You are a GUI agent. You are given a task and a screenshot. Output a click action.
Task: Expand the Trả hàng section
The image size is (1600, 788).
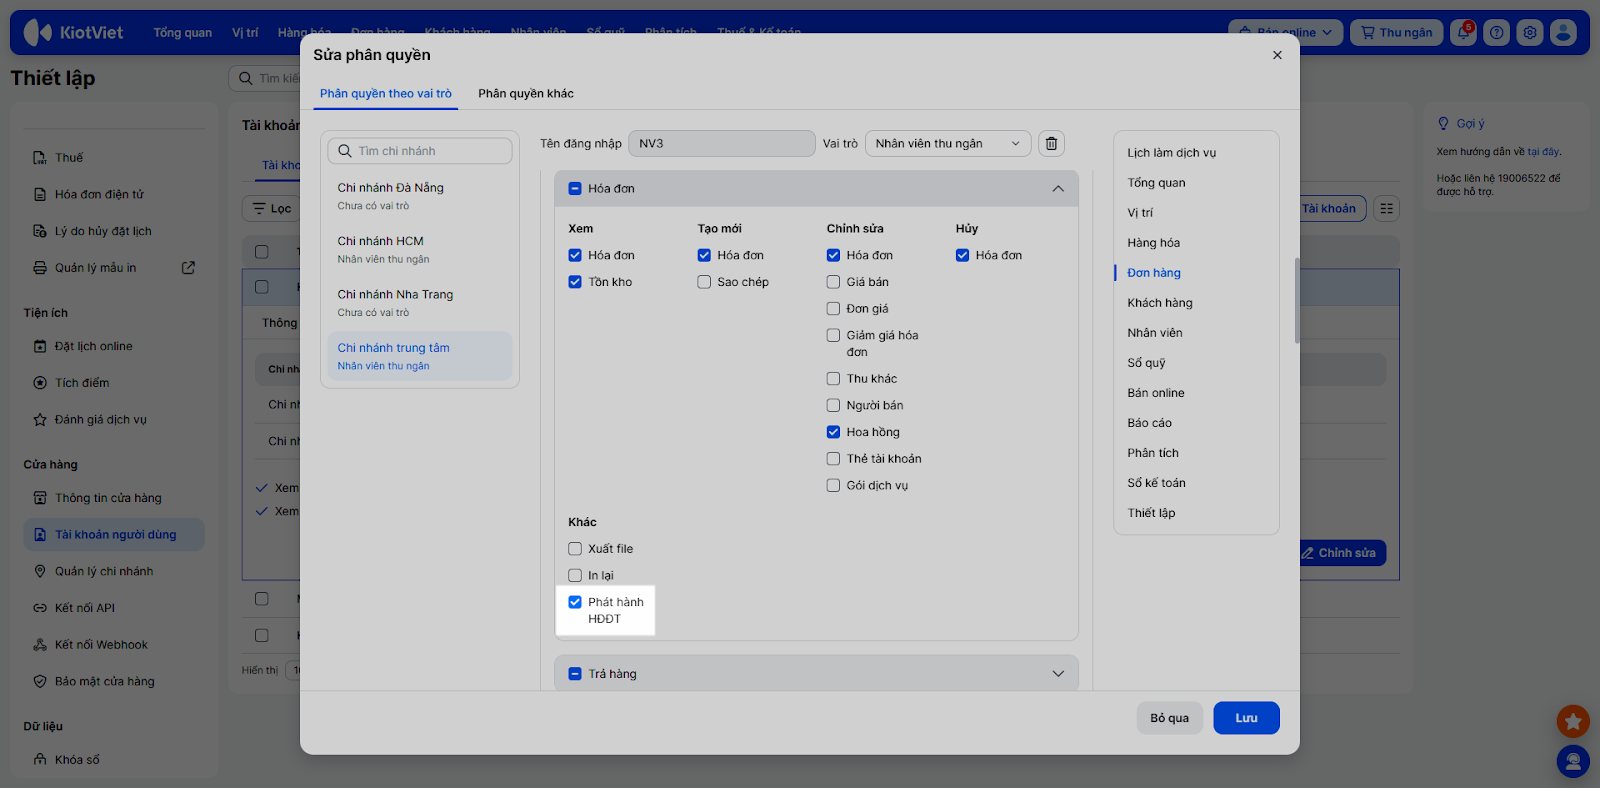(1057, 674)
